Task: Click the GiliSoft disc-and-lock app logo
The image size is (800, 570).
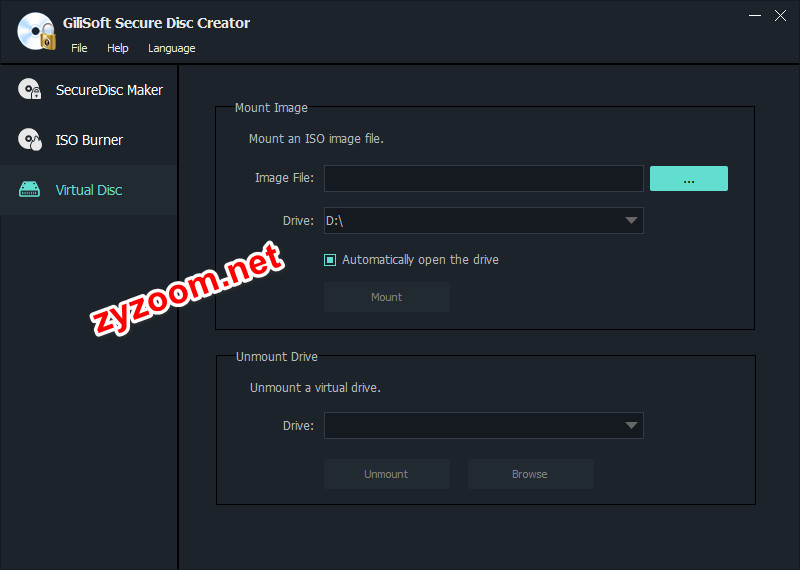Action: [36, 32]
